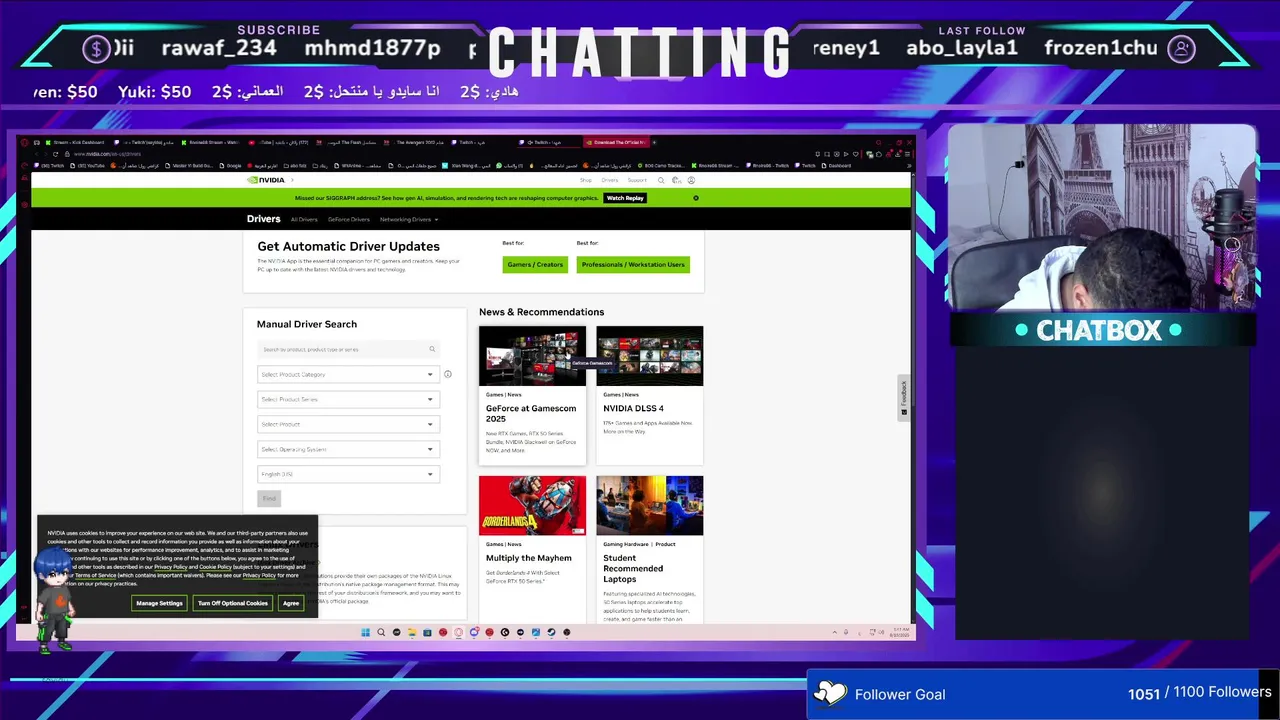Expand the Select Product dropdown

[347, 424]
